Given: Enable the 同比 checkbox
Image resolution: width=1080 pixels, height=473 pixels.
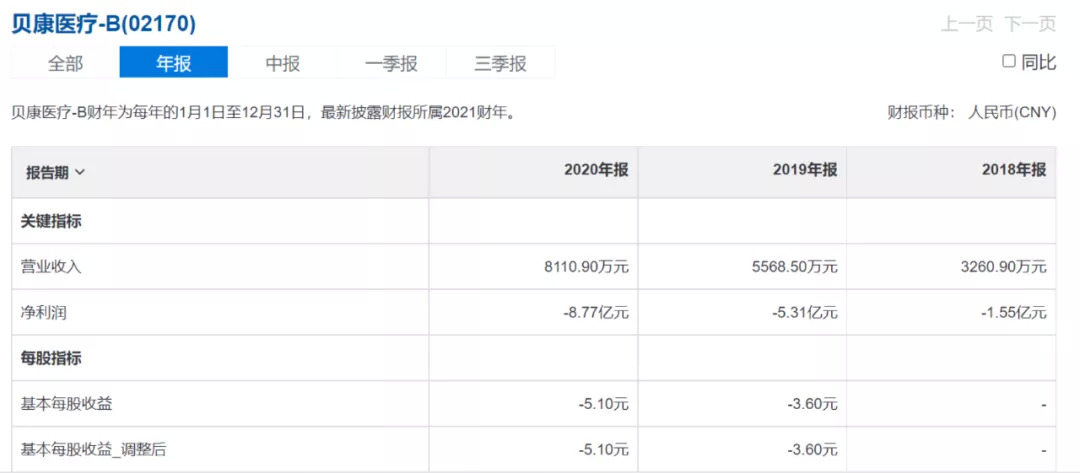Looking at the screenshot, I should [1009, 61].
